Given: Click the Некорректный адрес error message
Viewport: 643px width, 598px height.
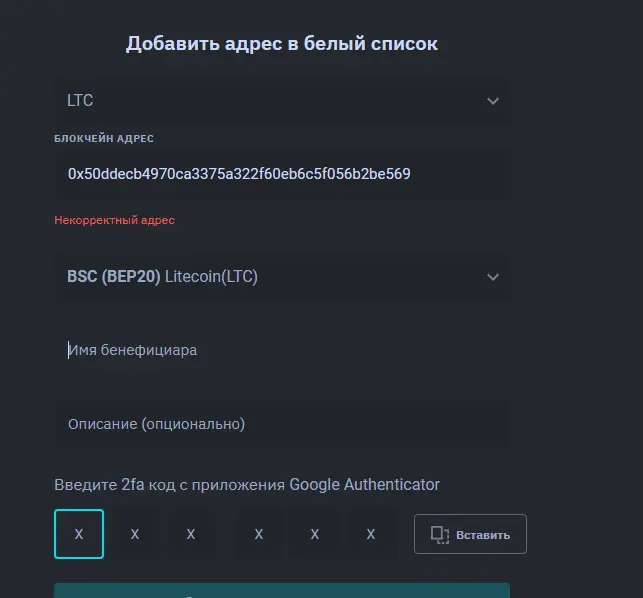Looking at the screenshot, I should point(114,220).
